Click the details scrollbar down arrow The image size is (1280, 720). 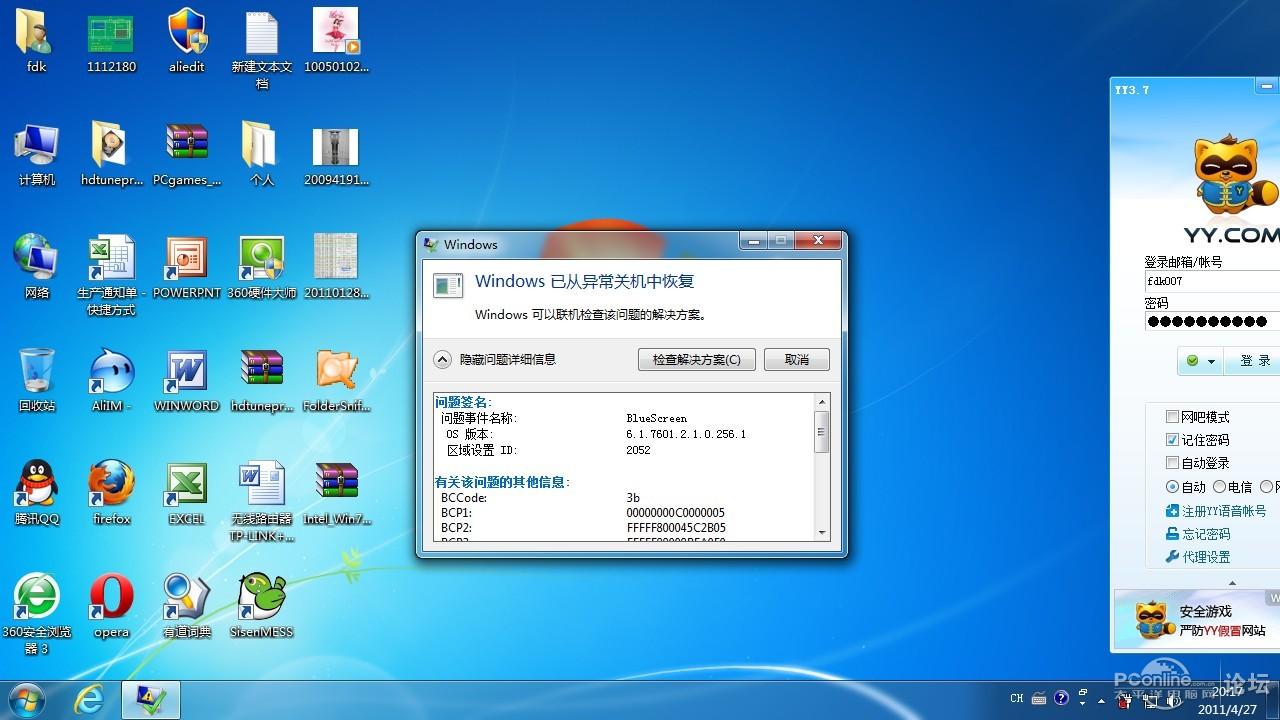coord(822,533)
